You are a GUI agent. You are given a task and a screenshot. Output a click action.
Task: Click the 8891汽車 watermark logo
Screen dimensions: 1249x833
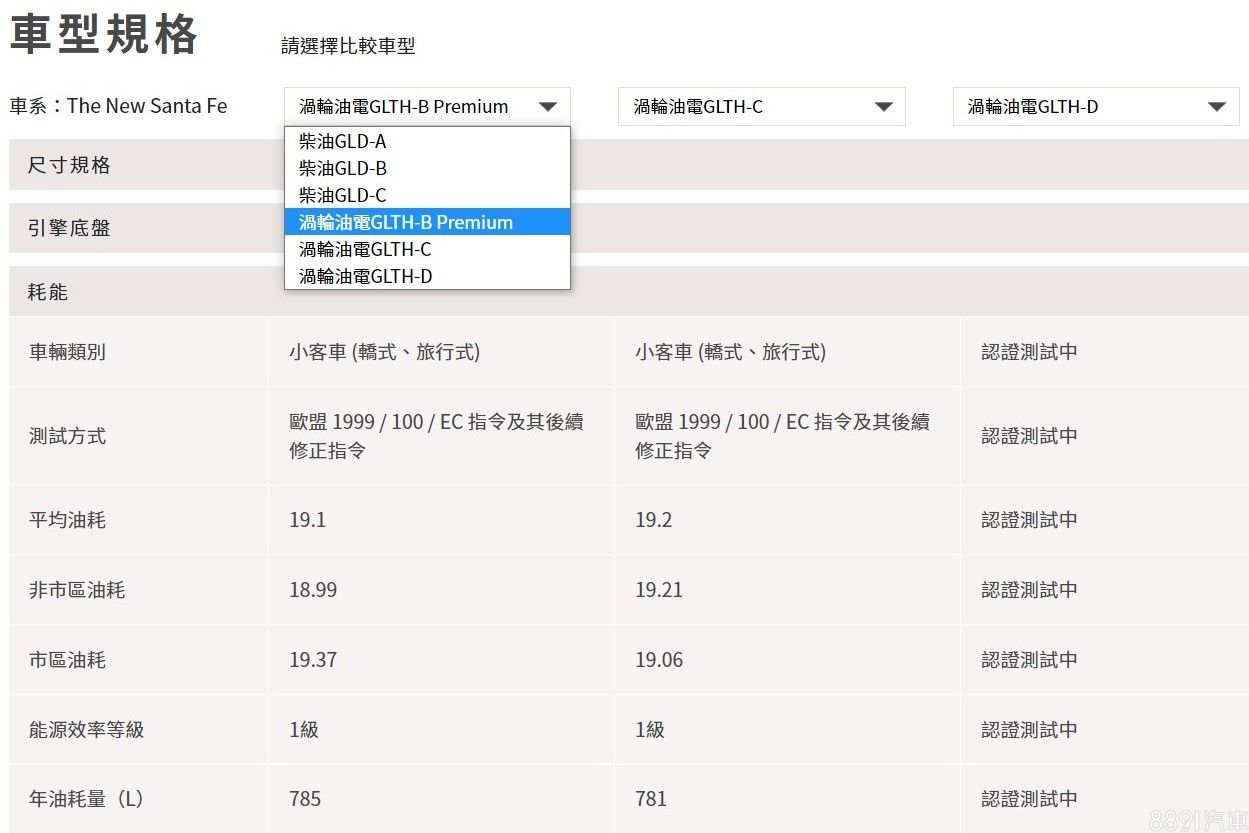pyautogui.click(x=1196, y=819)
